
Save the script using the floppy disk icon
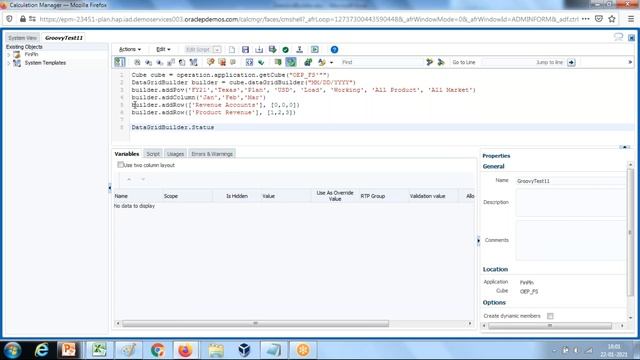coord(245,49)
